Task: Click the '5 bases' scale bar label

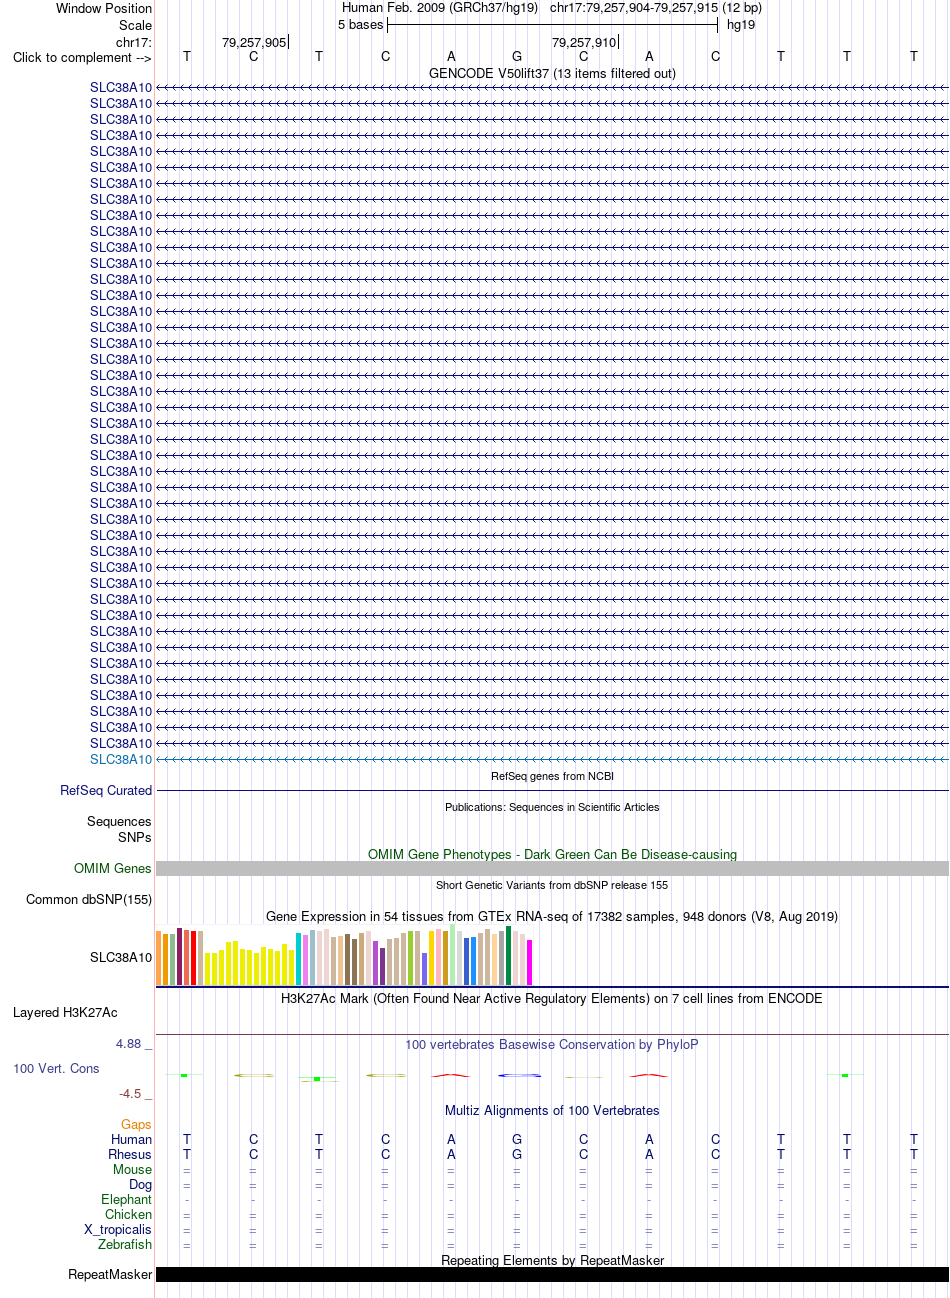Action: (360, 24)
